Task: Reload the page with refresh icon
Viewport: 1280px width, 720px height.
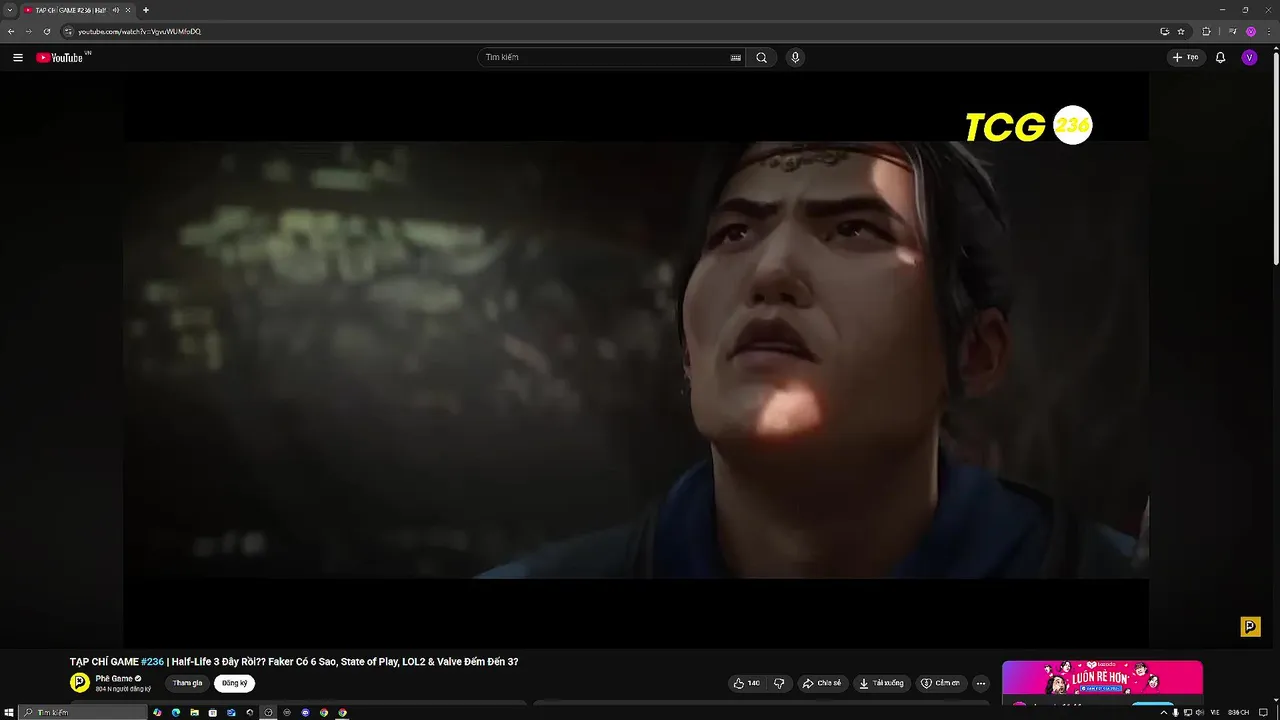Action: coord(46,31)
